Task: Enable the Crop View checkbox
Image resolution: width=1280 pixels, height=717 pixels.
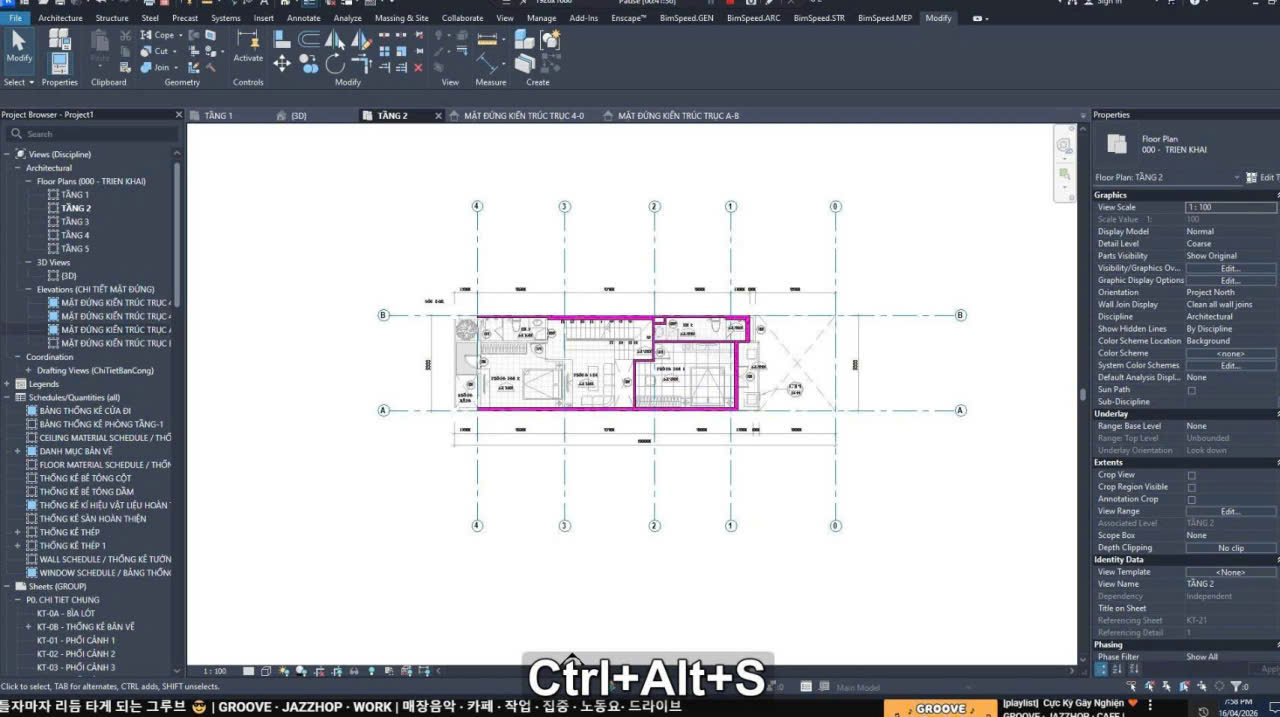Action: tap(1191, 475)
